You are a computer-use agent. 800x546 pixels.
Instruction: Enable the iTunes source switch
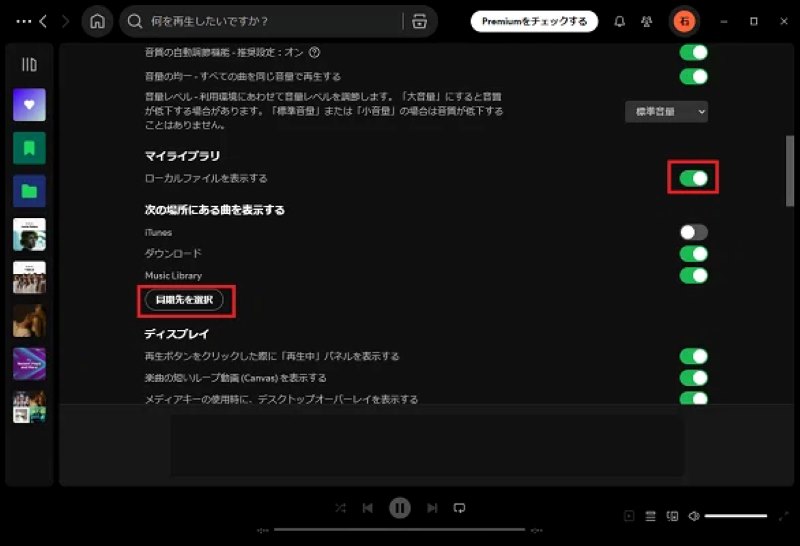[x=693, y=232]
